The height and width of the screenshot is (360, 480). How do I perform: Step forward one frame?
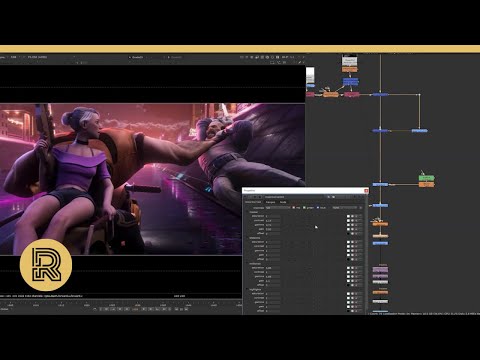pyautogui.click(x=144, y=309)
